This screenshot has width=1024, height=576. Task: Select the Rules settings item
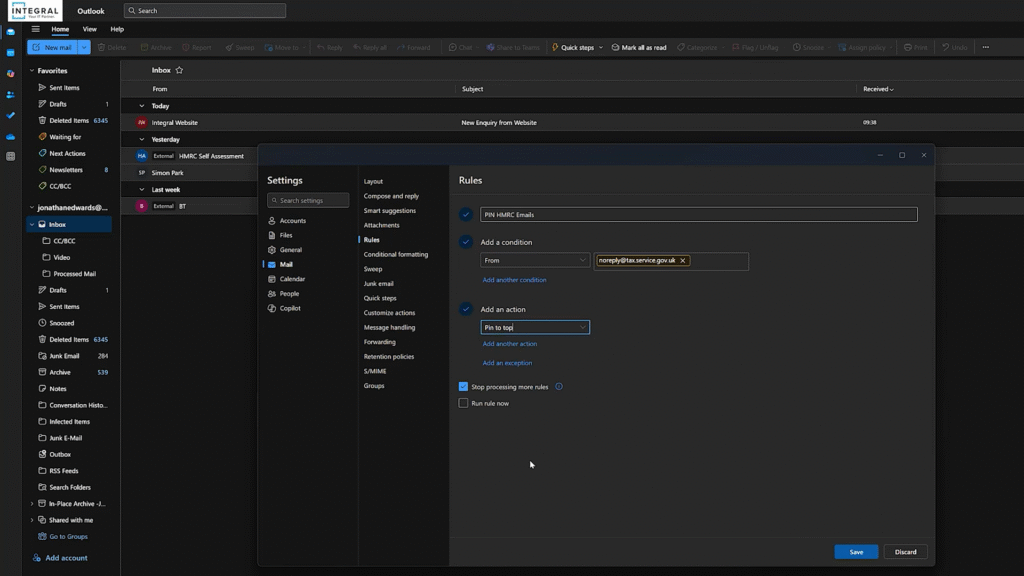pos(372,240)
